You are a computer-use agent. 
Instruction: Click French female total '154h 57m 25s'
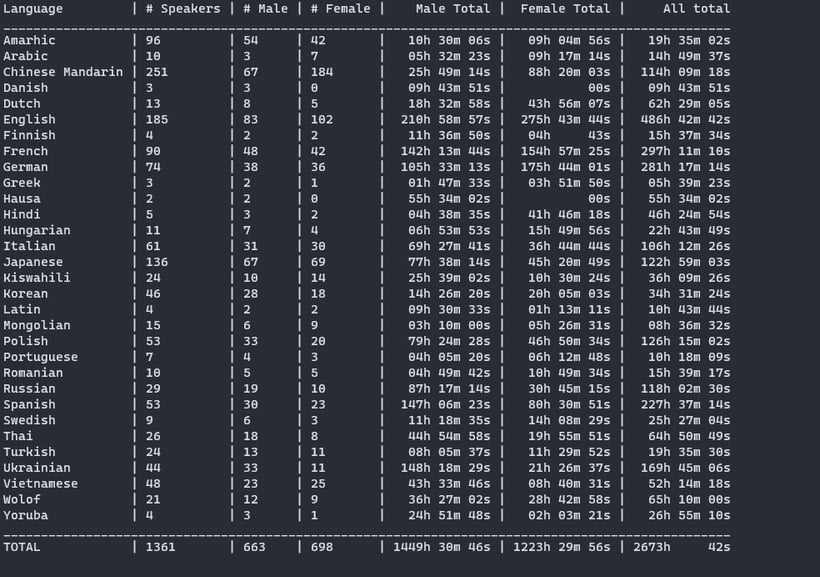565,151
